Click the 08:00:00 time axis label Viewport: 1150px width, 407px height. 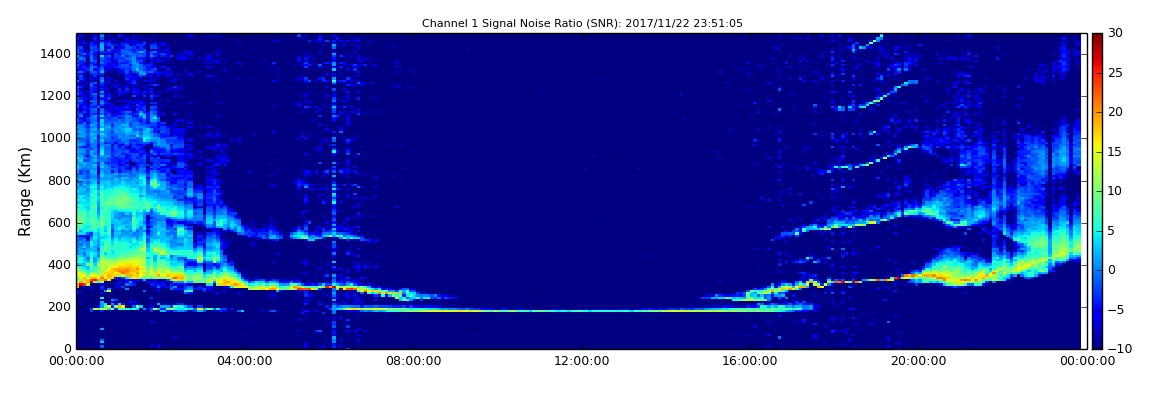(x=413, y=360)
